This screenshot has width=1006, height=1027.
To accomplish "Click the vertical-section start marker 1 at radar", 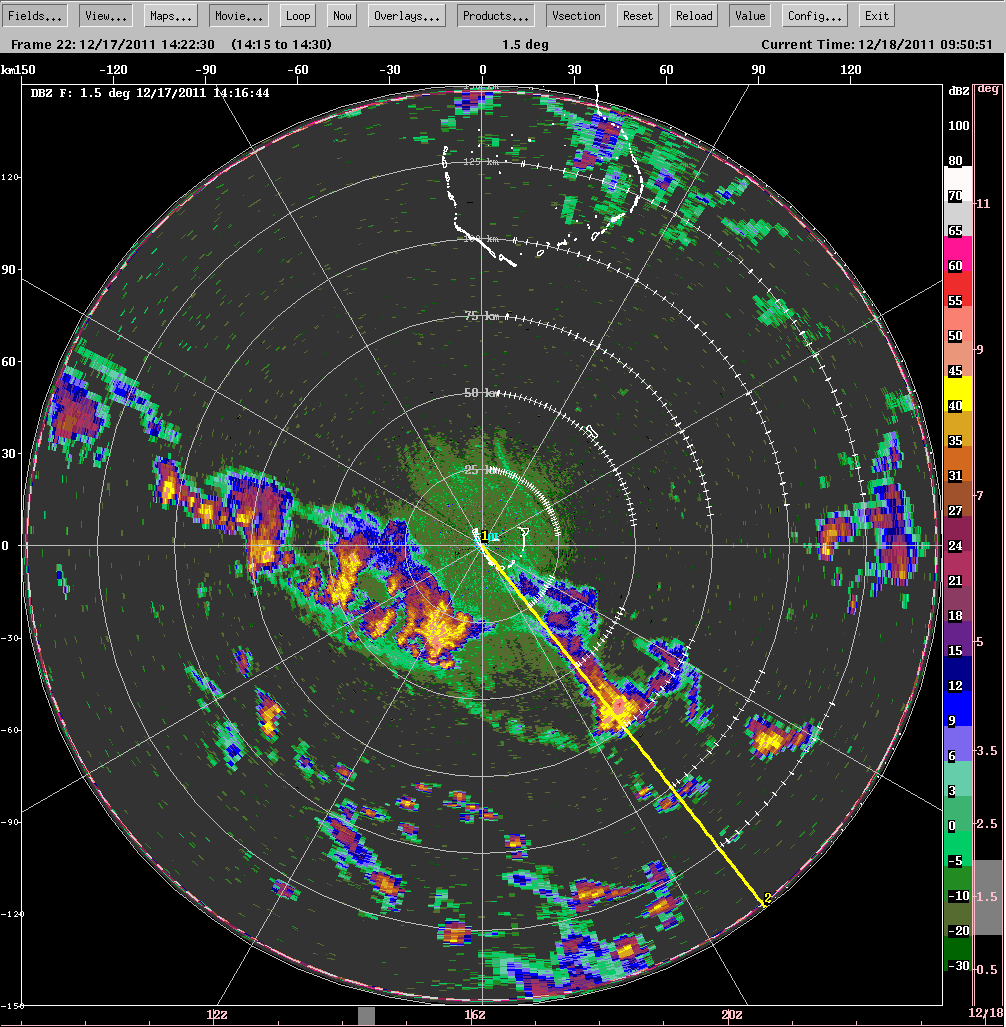I will 485,536.
